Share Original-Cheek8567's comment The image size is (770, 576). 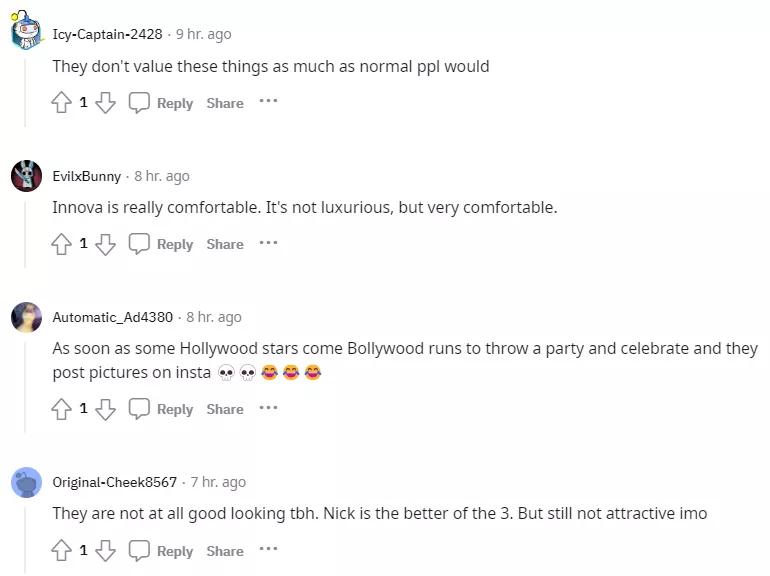coord(225,551)
